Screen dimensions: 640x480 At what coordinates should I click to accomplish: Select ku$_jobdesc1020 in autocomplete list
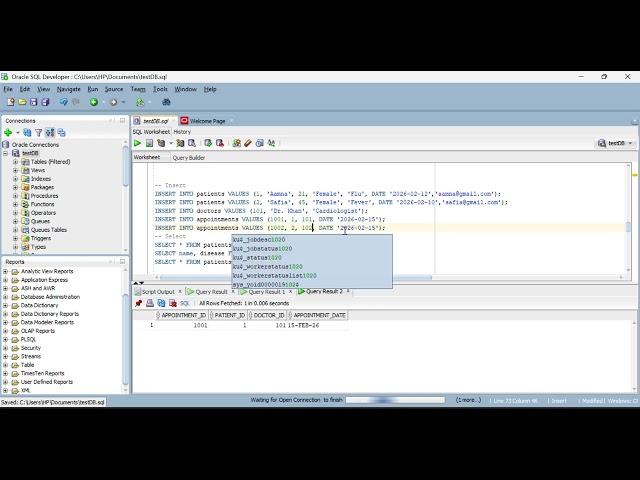pyautogui.click(x=312, y=240)
